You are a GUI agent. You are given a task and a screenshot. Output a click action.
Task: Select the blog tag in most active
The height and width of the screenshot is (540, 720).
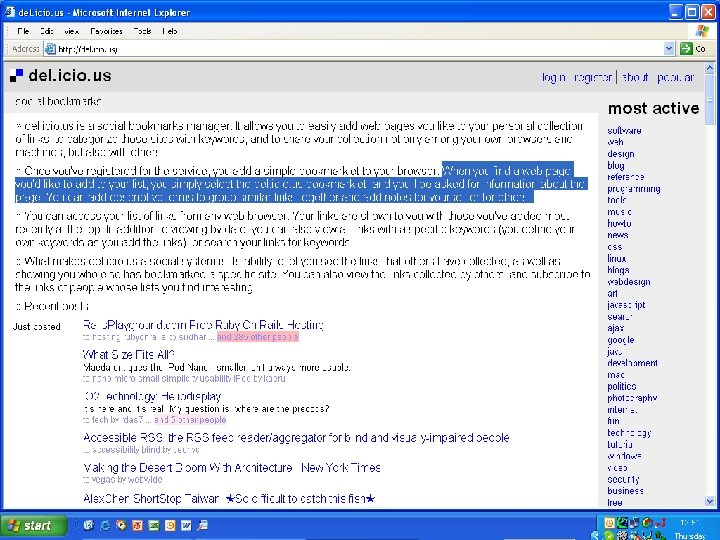[616, 165]
